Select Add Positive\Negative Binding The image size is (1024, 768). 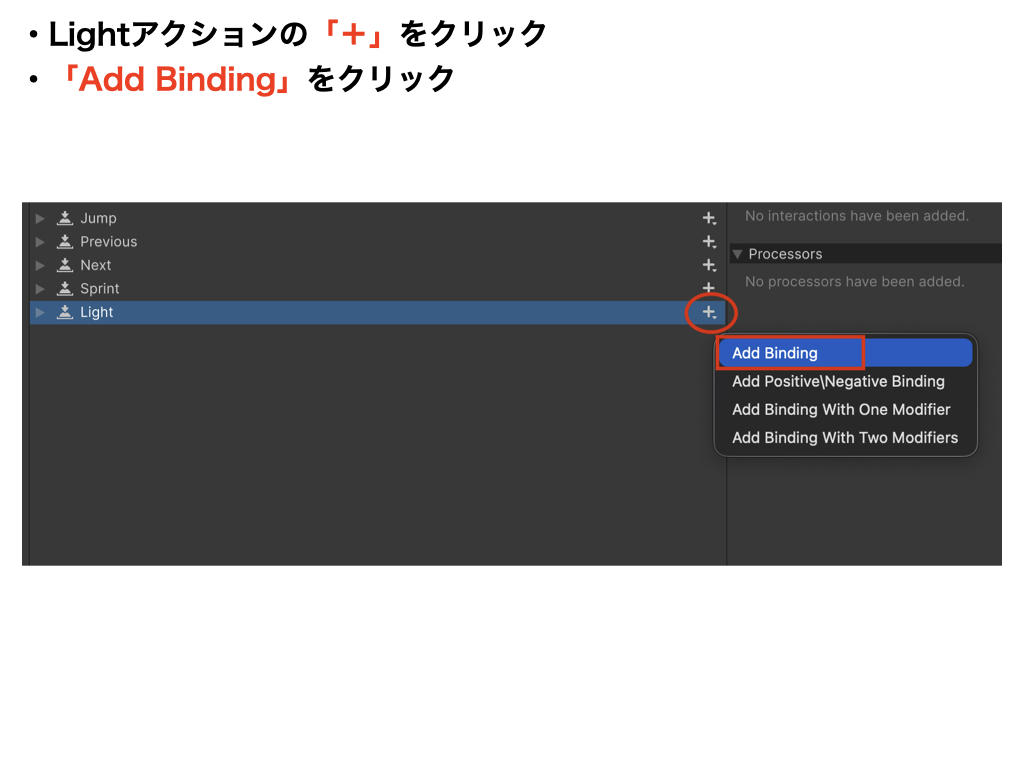click(838, 381)
